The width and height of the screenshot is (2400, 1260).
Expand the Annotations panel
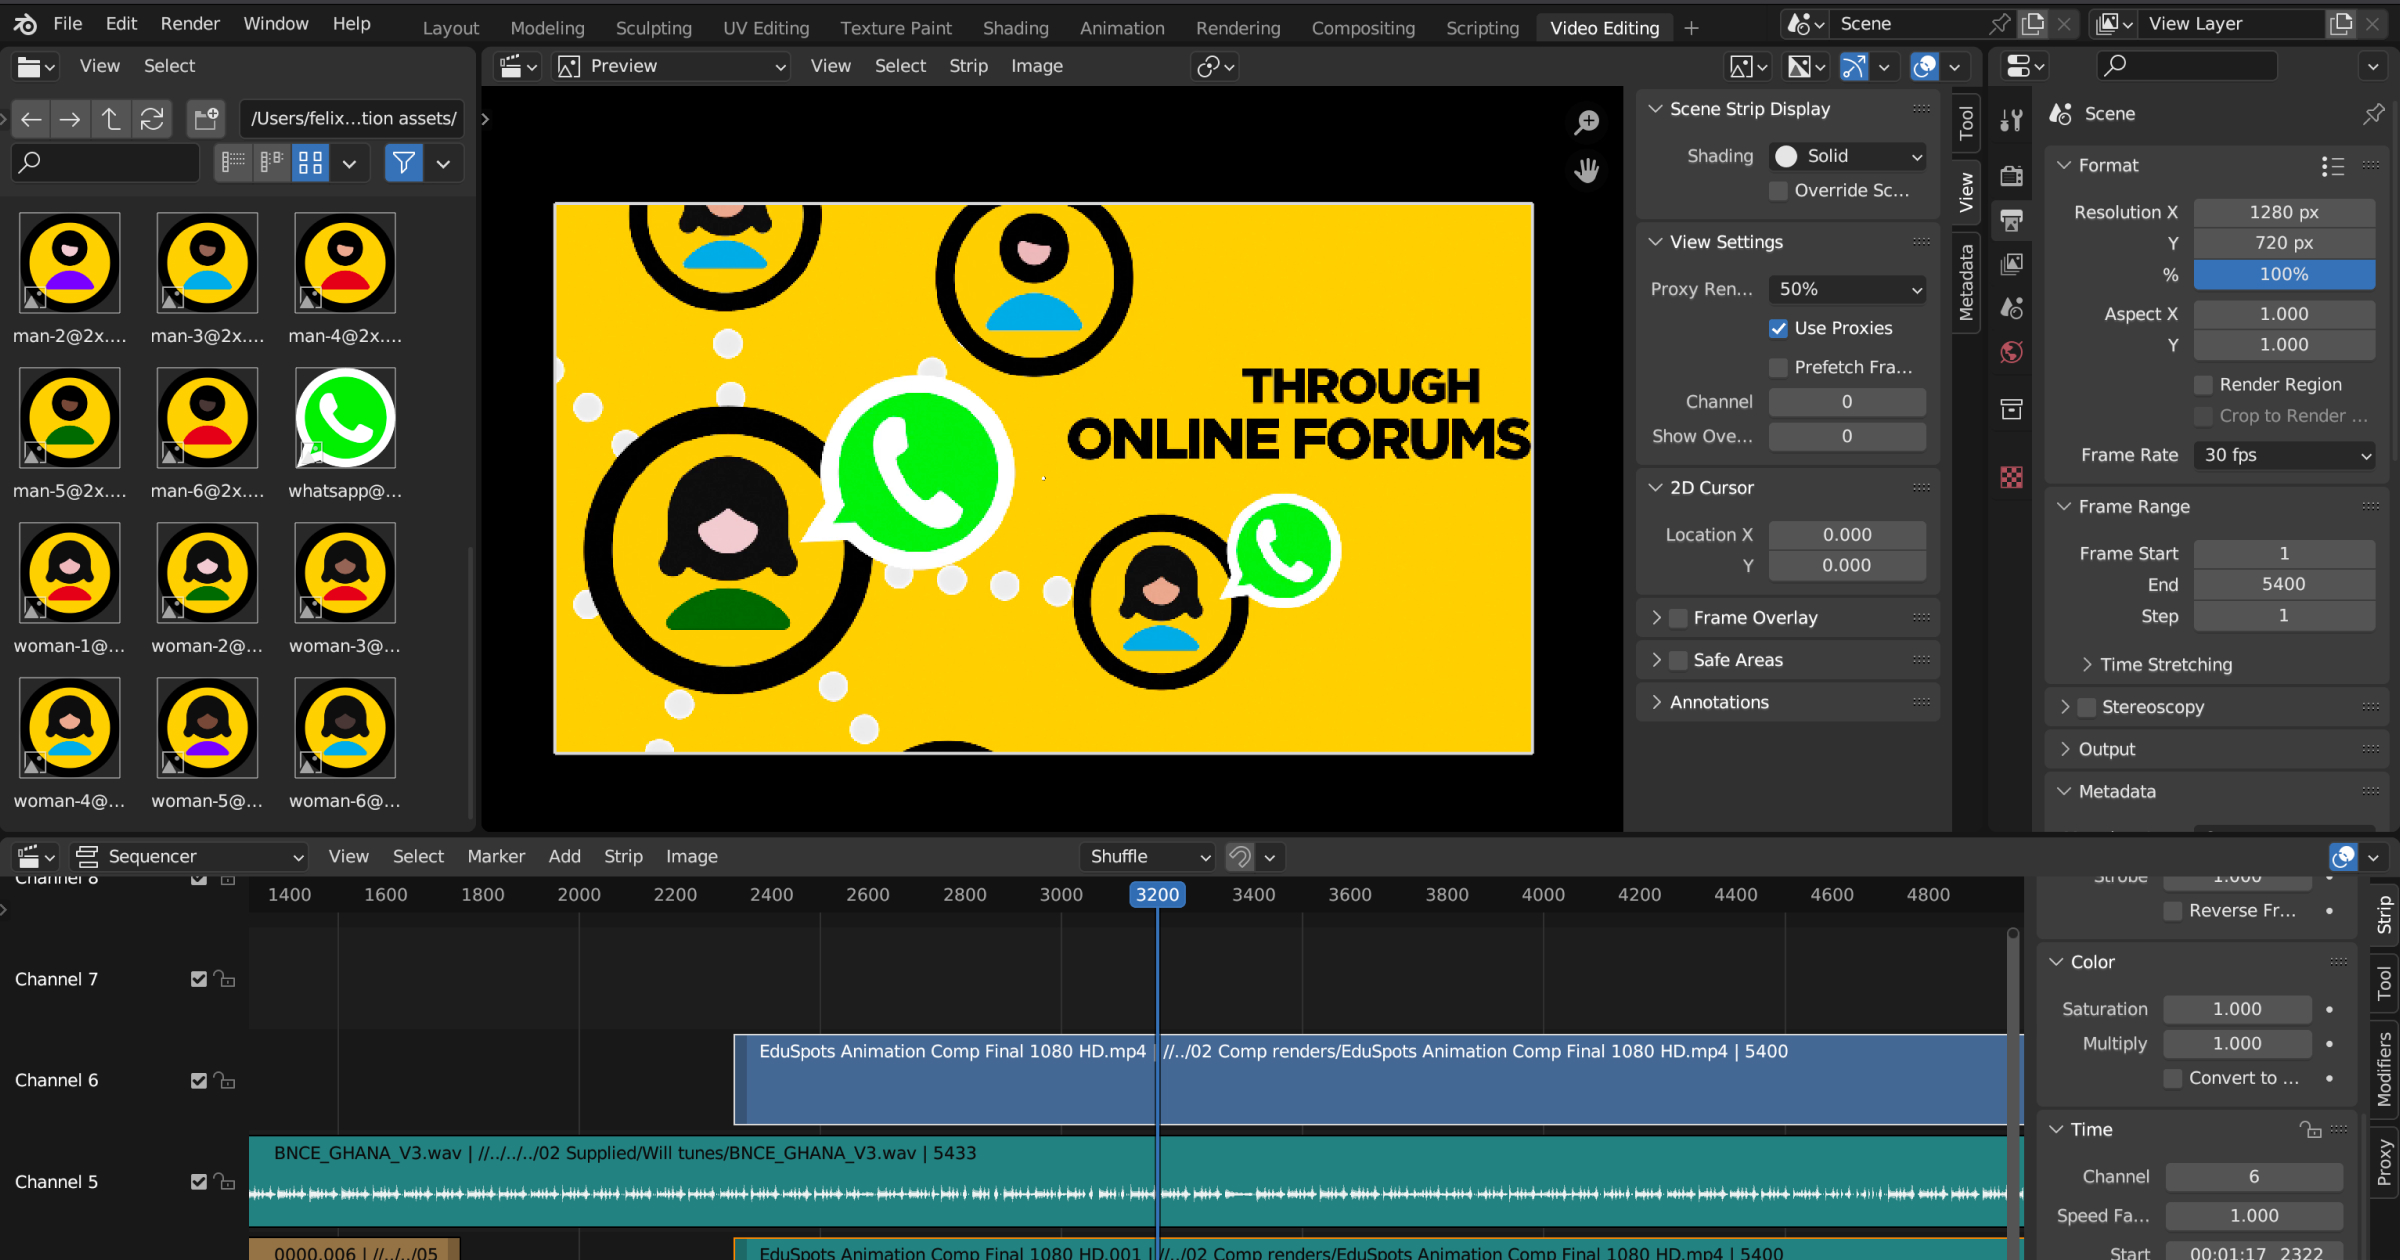(1655, 703)
